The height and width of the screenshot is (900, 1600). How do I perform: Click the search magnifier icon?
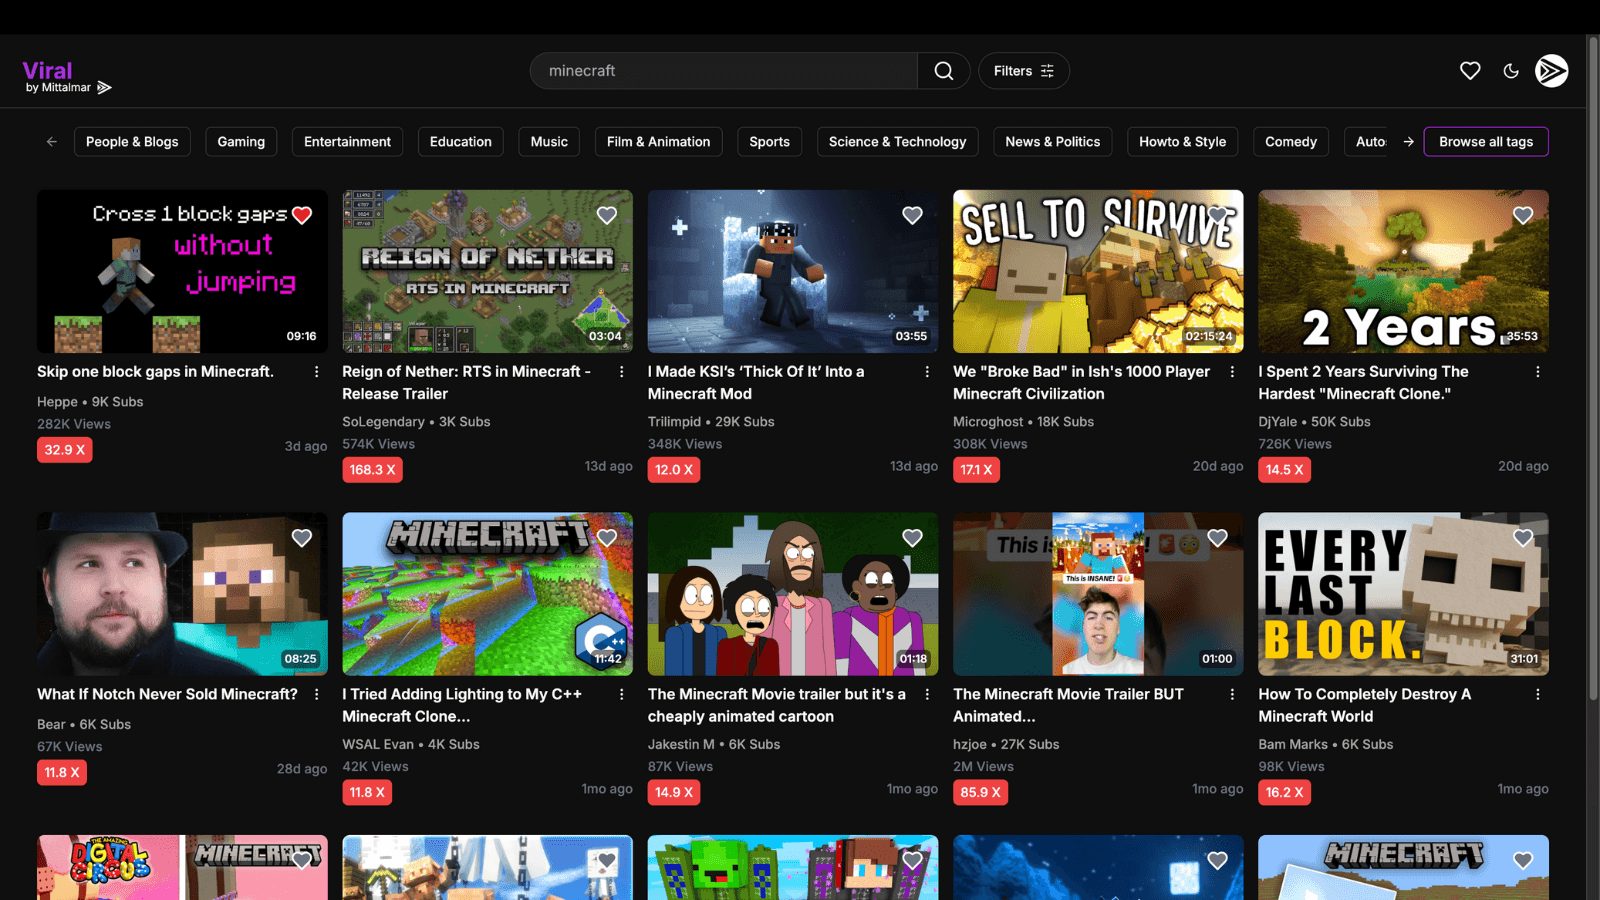click(943, 71)
